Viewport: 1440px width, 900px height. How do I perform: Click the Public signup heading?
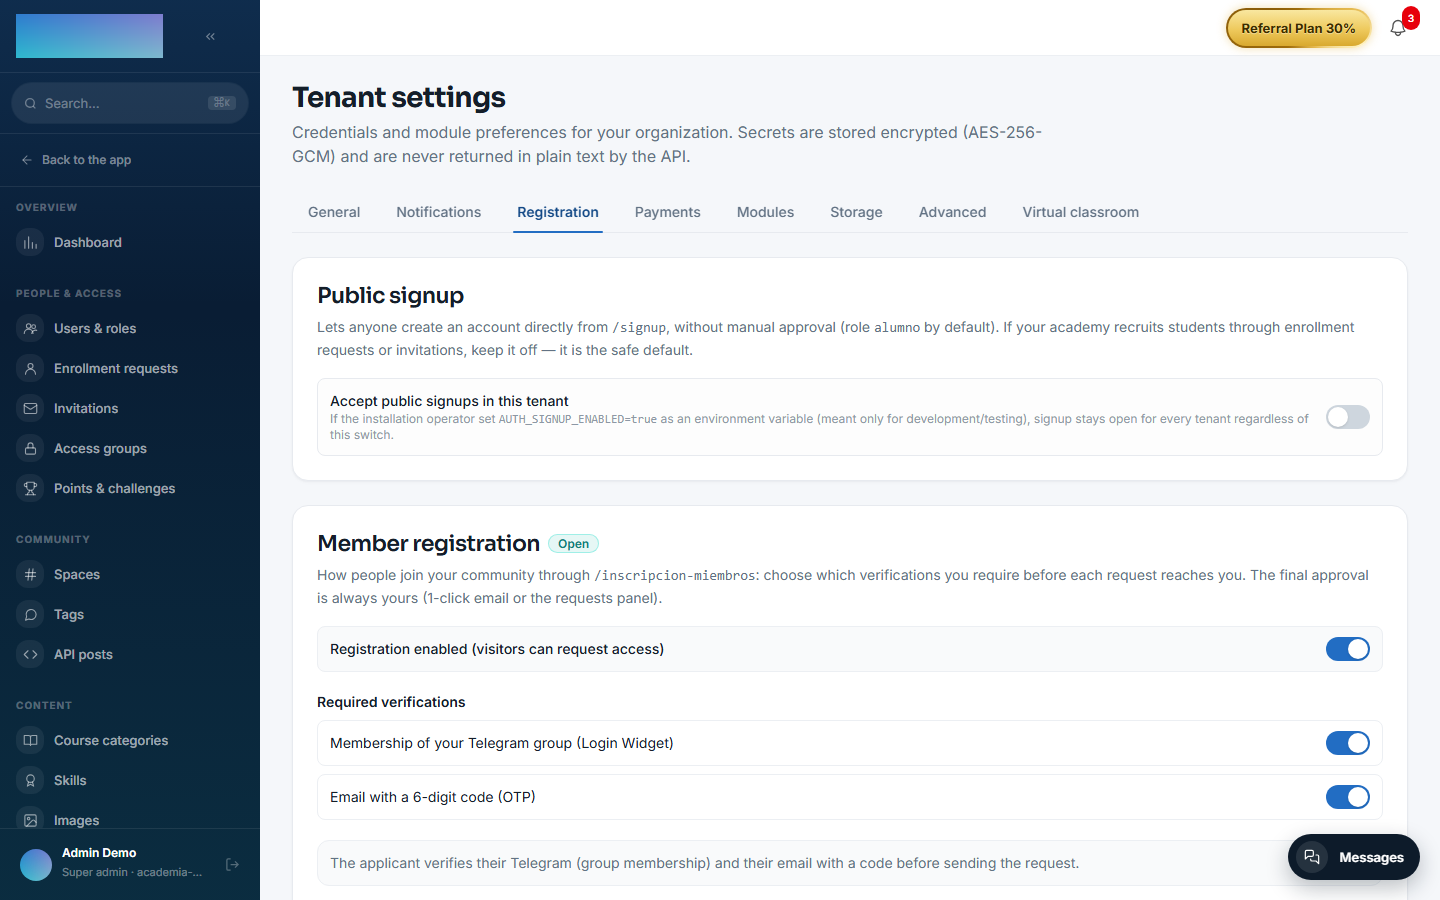click(x=390, y=295)
